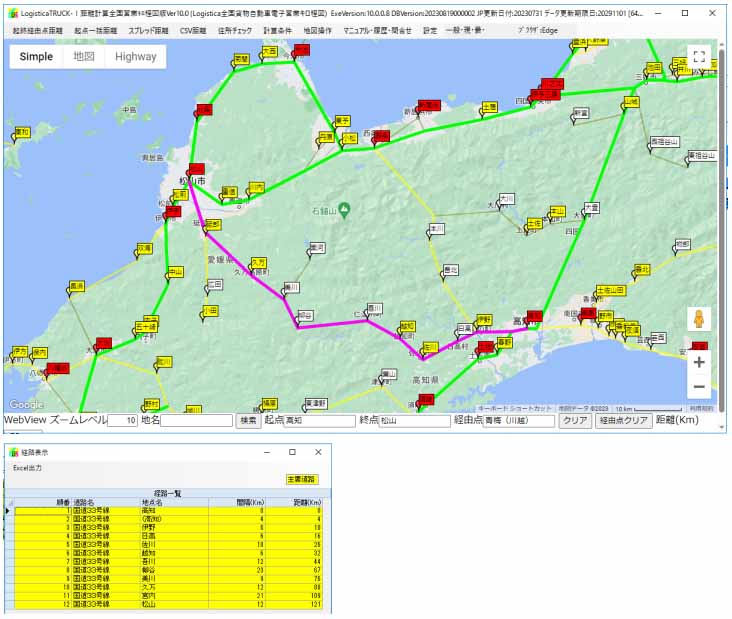Open the ブラウザ:Edge menu item
Viewport: 732px width, 619px height.
click(x=537, y=30)
